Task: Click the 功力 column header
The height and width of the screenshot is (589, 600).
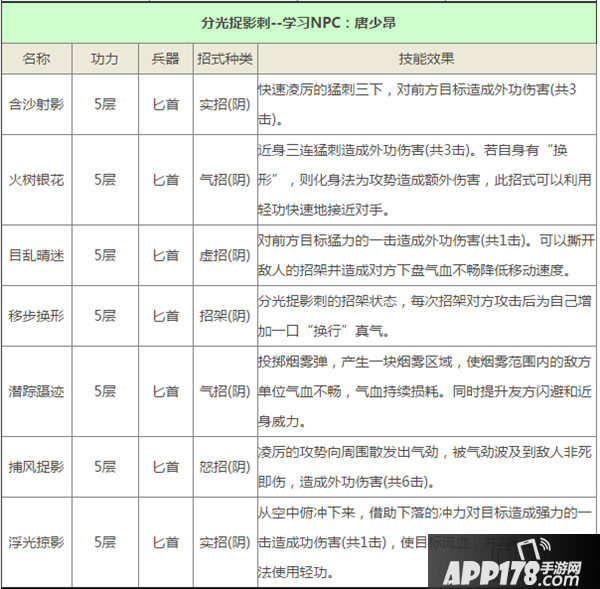Action: pyautogui.click(x=104, y=59)
